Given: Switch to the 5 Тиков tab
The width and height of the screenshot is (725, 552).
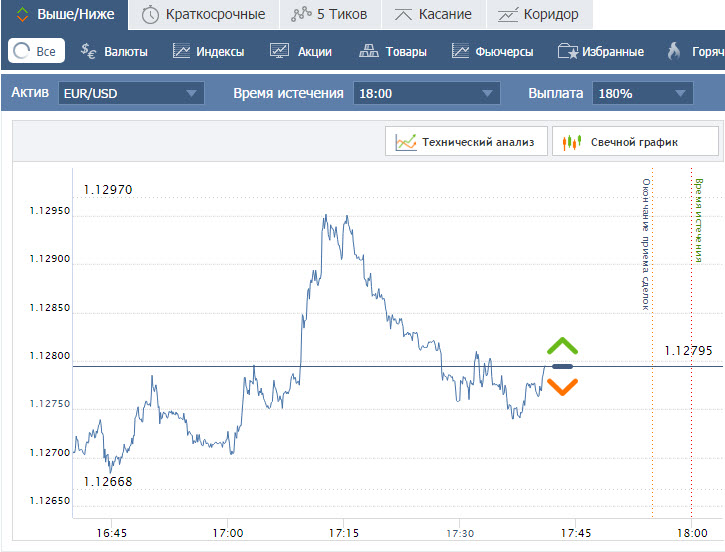Looking at the screenshot, I should point(330,14).
